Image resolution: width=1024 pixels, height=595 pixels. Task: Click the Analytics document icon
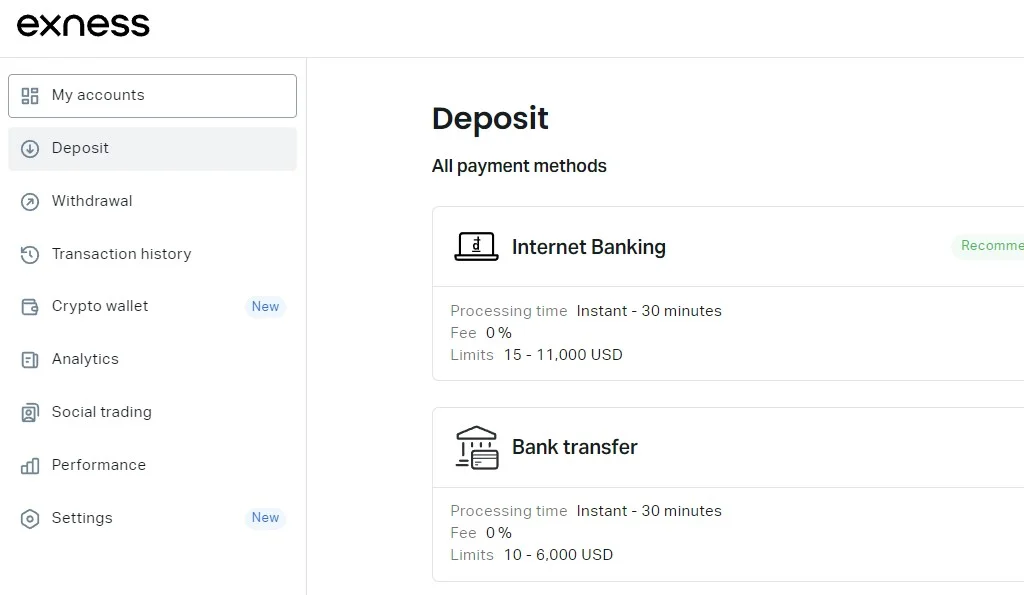[28, 359]
